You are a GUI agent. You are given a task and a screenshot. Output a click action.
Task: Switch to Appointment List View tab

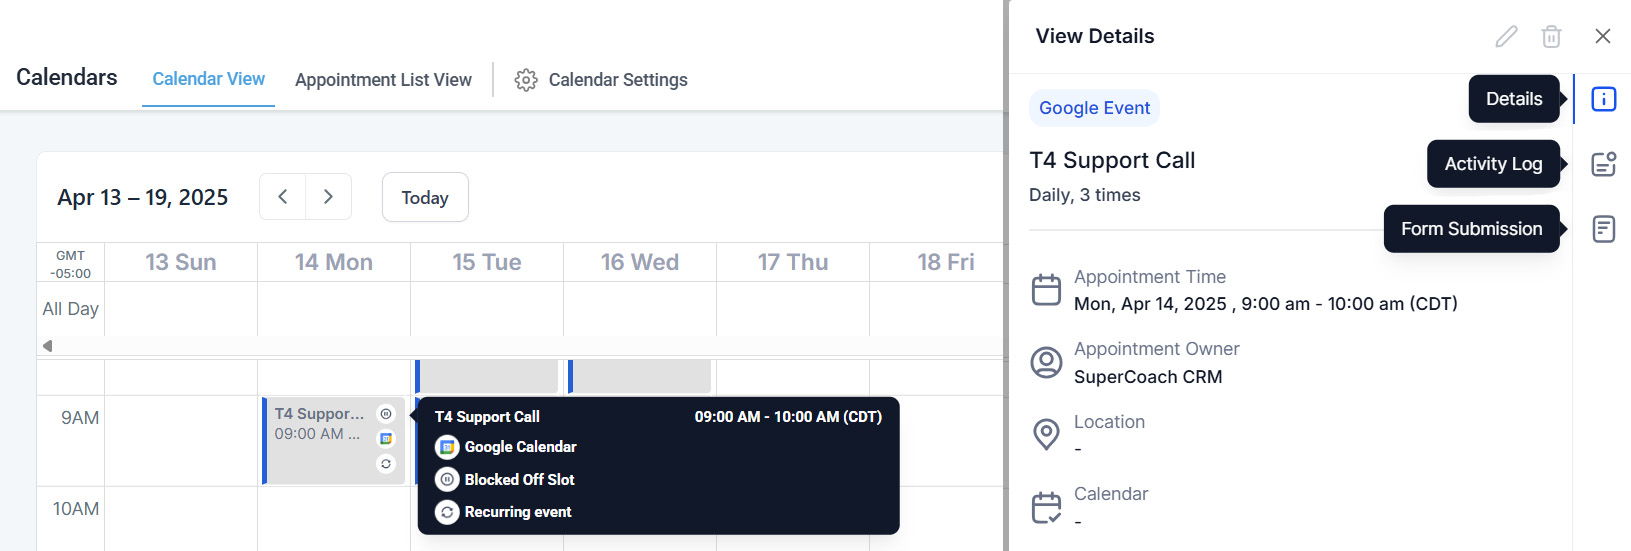point(383,80)
